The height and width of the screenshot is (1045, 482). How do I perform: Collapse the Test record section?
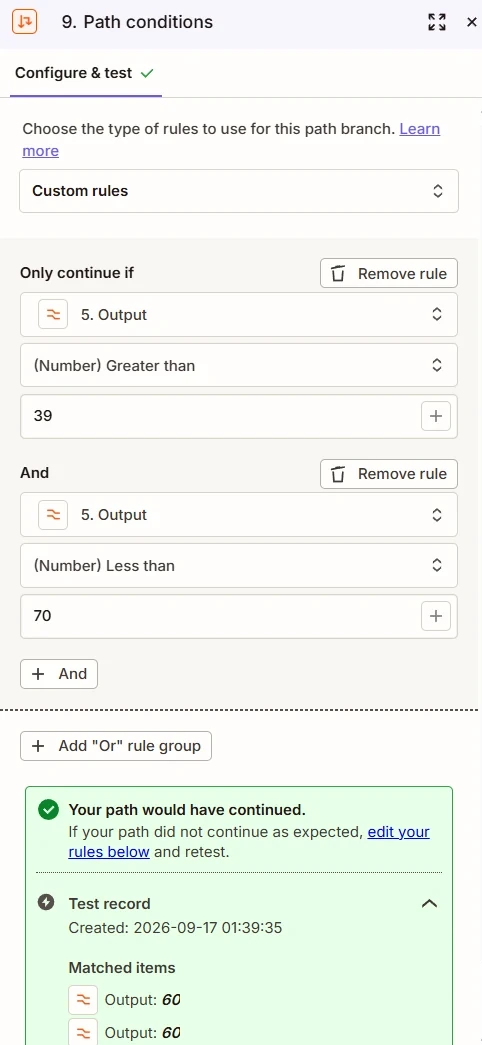coord(430,904)
